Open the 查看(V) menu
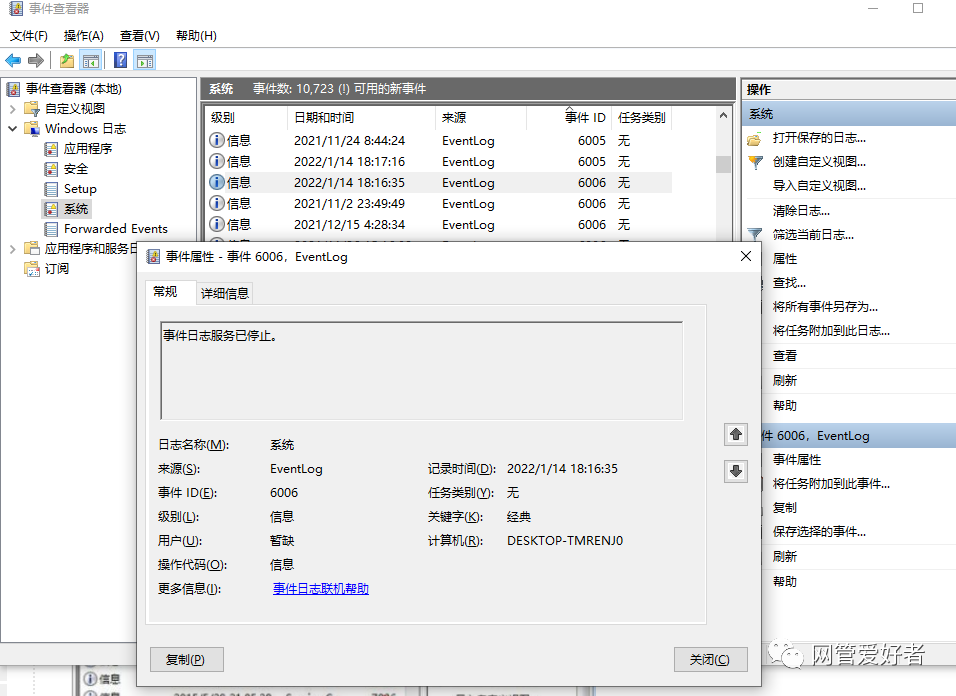This screenshot has height=696, width=956. (x=138, y=35)
